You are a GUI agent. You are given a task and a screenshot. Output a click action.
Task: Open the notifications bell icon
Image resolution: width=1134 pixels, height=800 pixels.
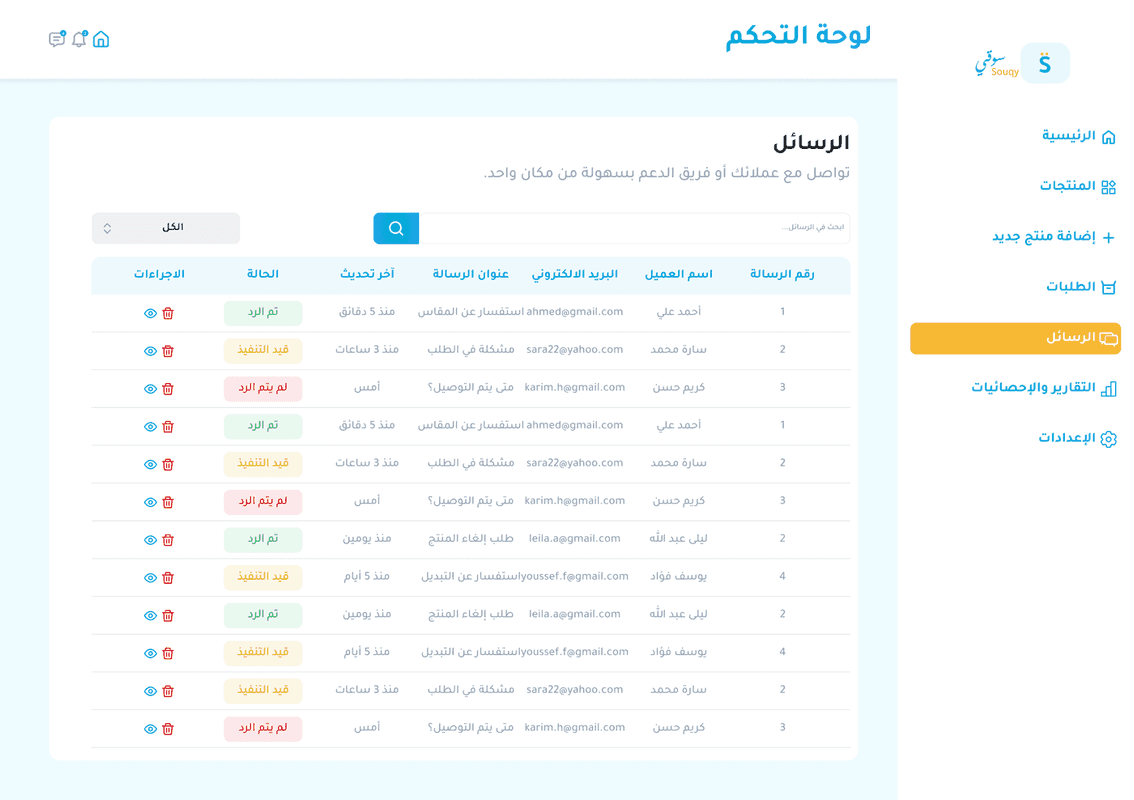pos(79,39)
